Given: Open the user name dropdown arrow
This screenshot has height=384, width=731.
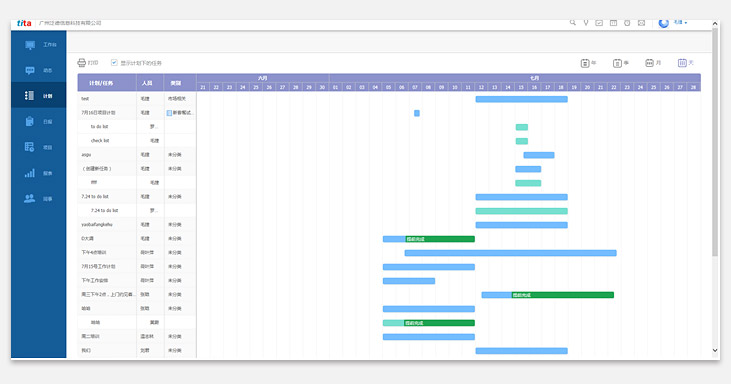Looking at the screenshot, I should click(686, 23).
